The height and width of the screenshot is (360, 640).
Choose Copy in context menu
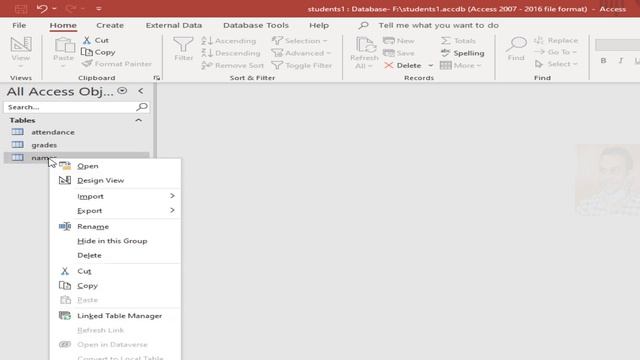[115, 286]
